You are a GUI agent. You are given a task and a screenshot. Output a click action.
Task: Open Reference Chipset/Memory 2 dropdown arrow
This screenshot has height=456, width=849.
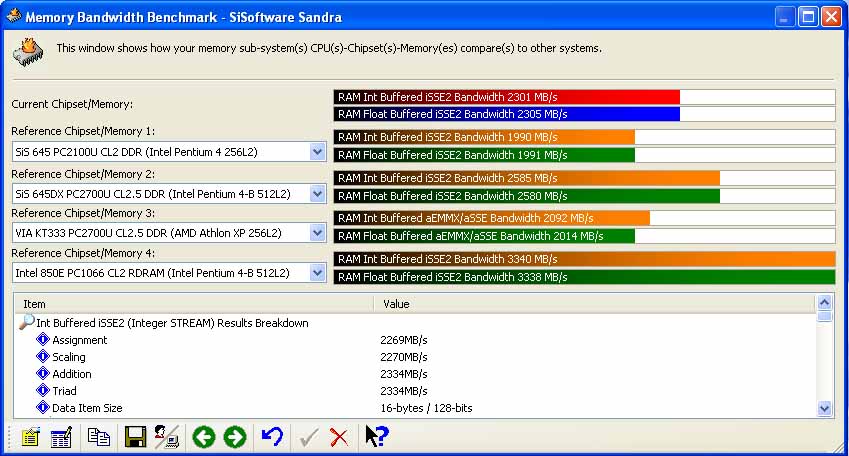[317, 193]
